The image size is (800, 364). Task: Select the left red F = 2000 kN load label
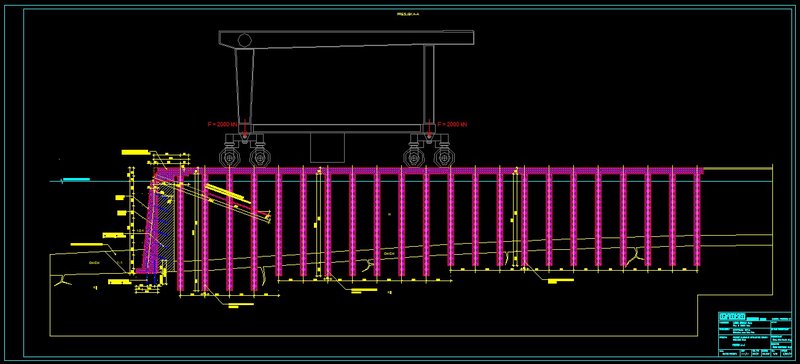(222, 124)
